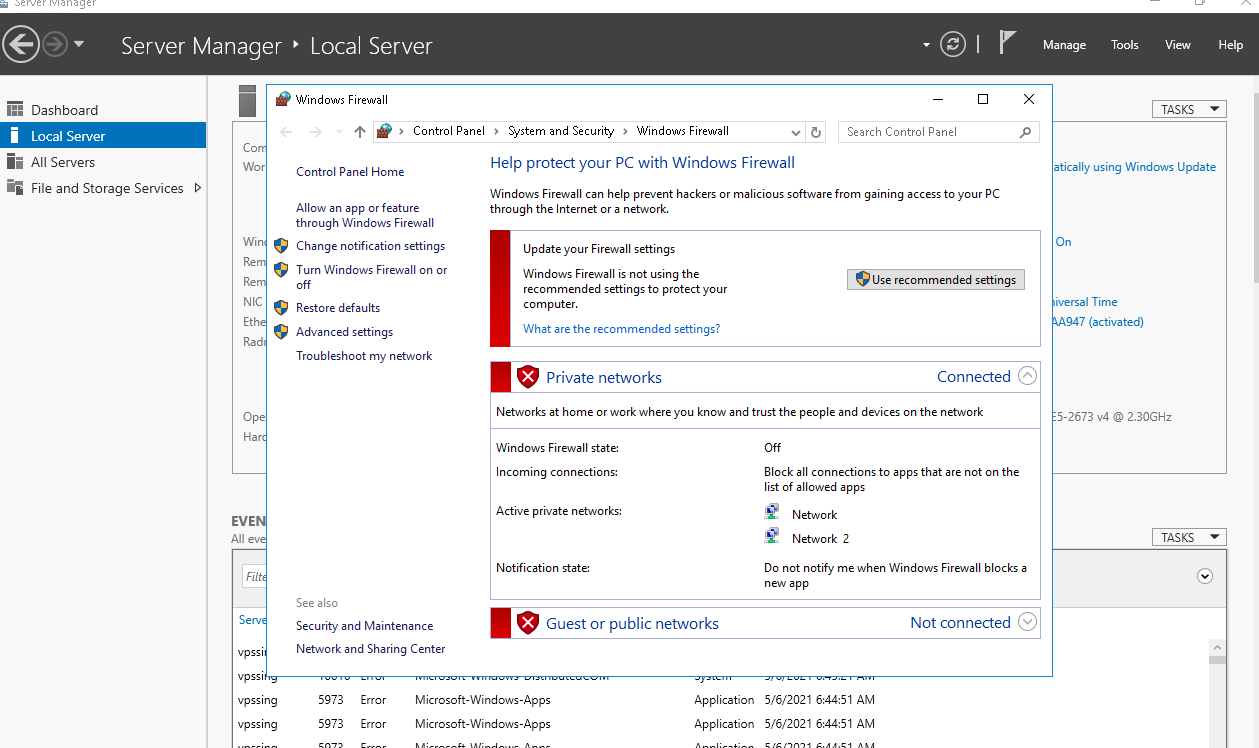Click the Server Manager back arrow

click(x=21, y=44)
